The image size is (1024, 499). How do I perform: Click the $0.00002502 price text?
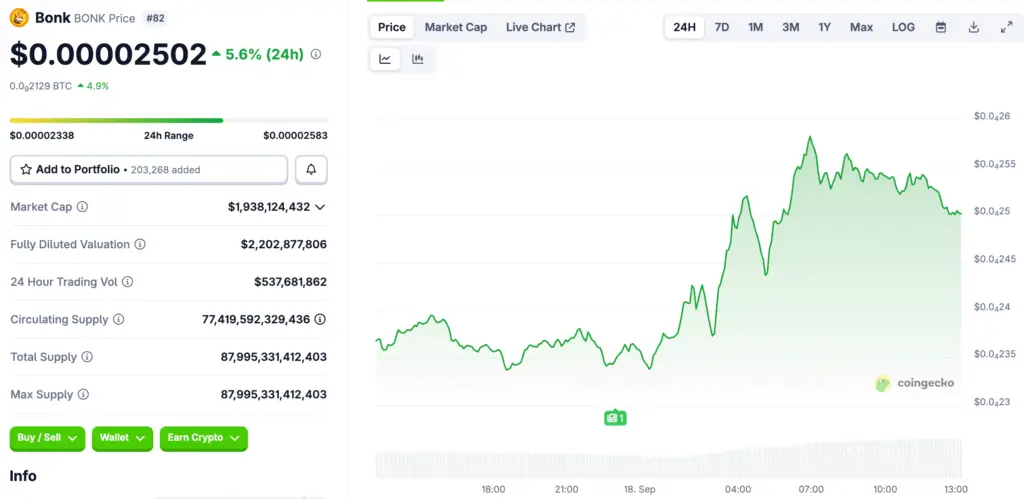click(x=108, y=55)
